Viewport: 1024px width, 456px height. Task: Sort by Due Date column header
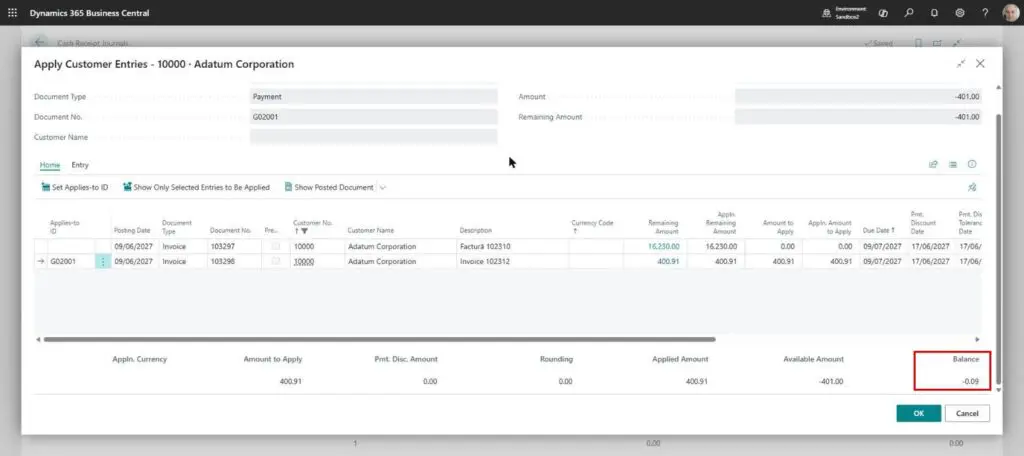pos(876,231)
